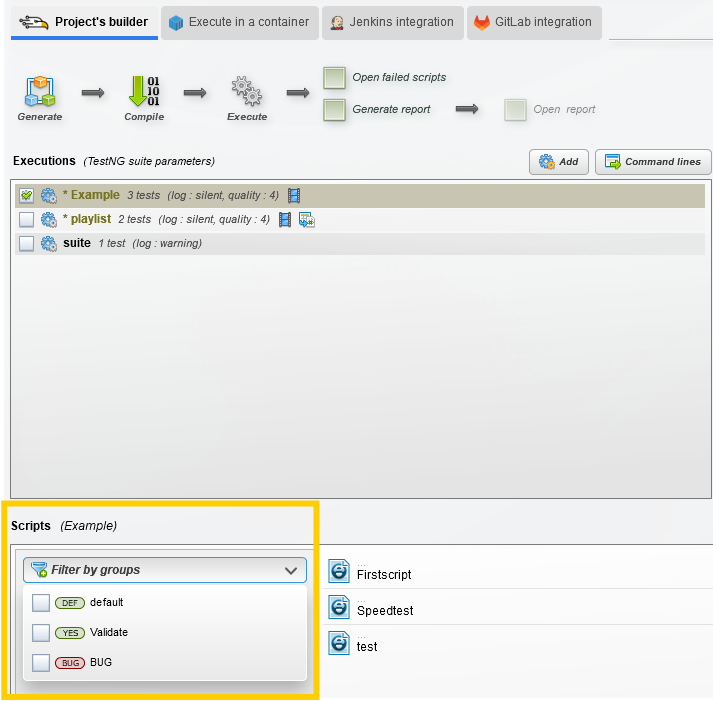
Task: Click the film strip icon on playlist row
Action: click(x=285, y=220)
